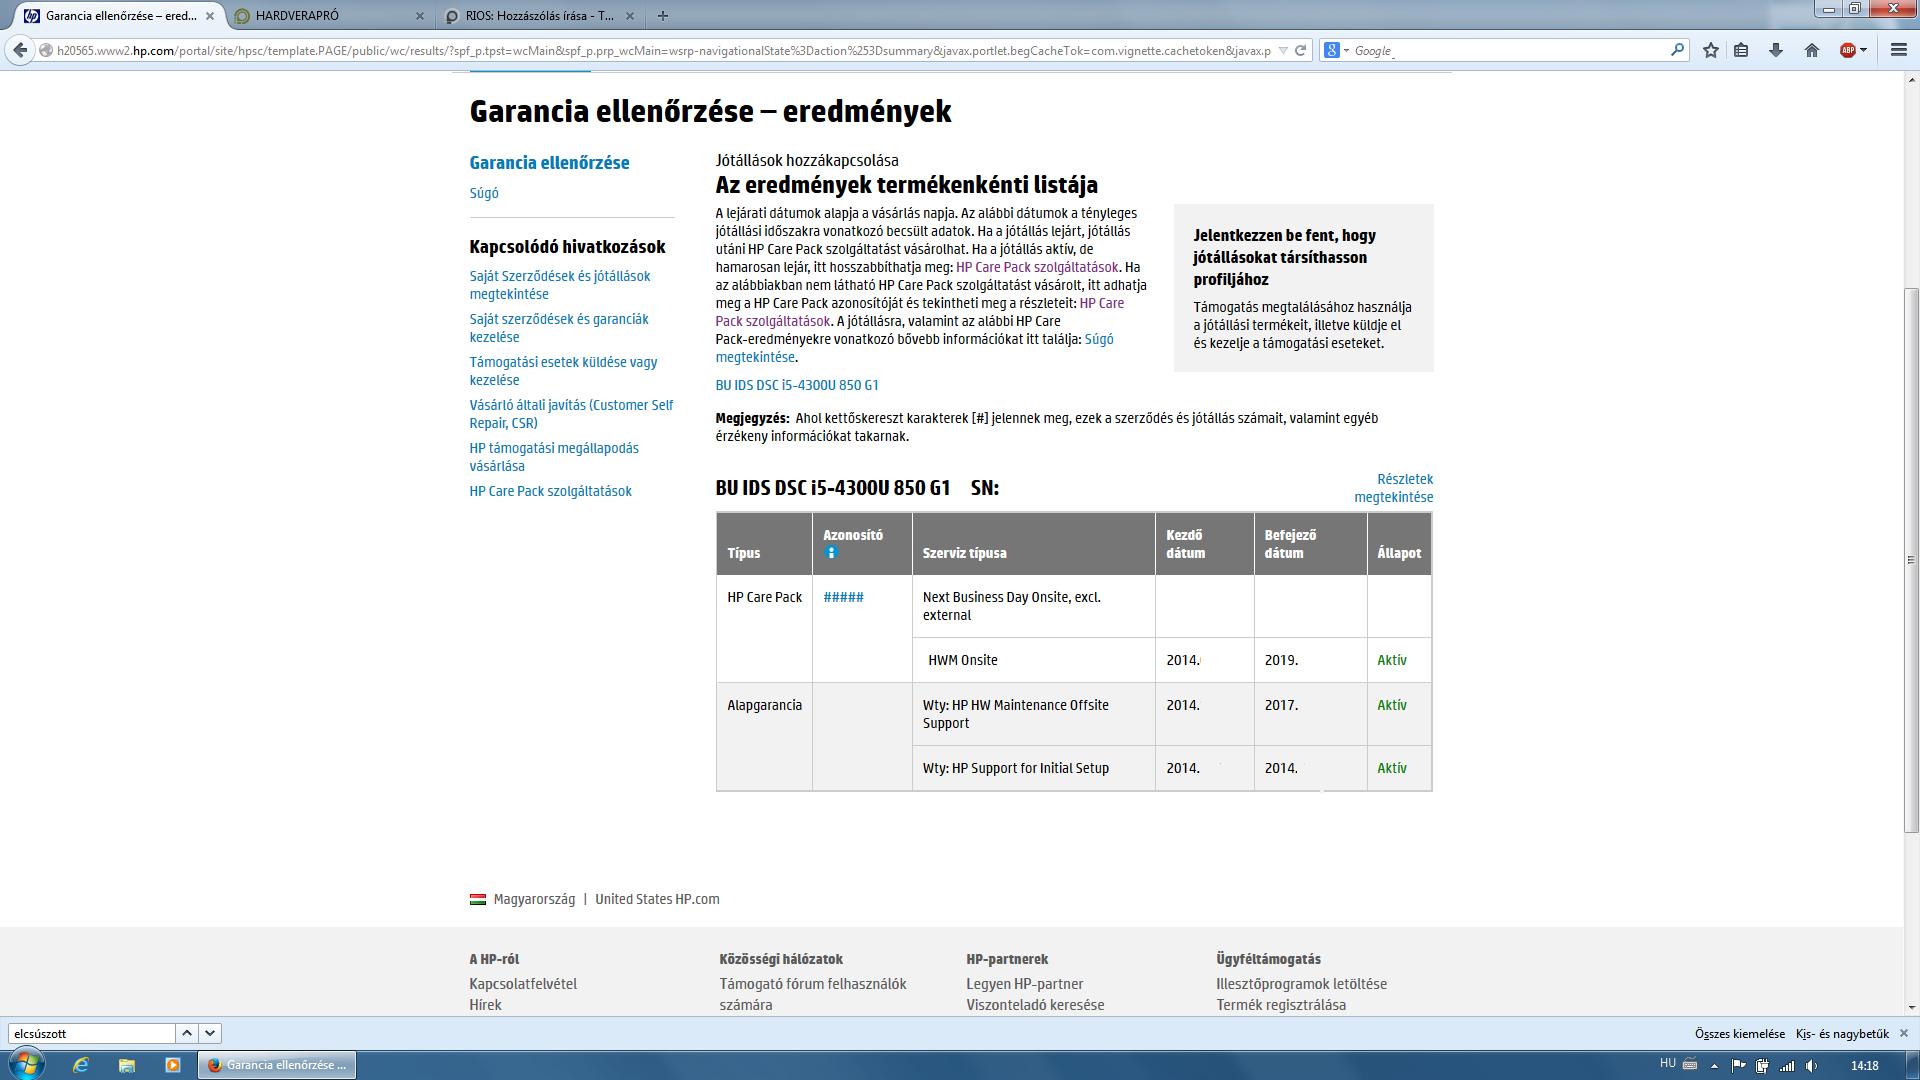Bookmark this page with the star icon
This screenshot has height=1080, width=1920.
coord(1711,50)
